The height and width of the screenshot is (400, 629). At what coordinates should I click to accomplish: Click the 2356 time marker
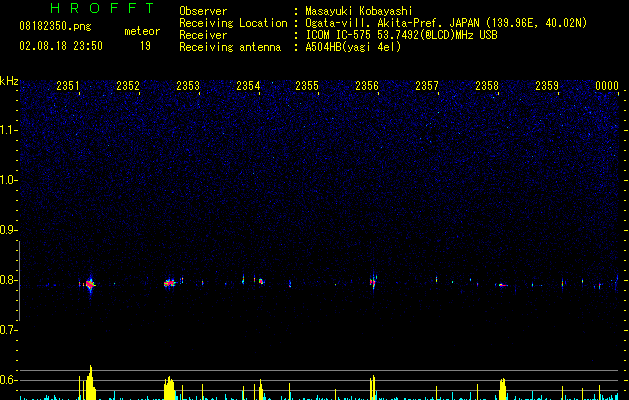(x=367, y=86)
